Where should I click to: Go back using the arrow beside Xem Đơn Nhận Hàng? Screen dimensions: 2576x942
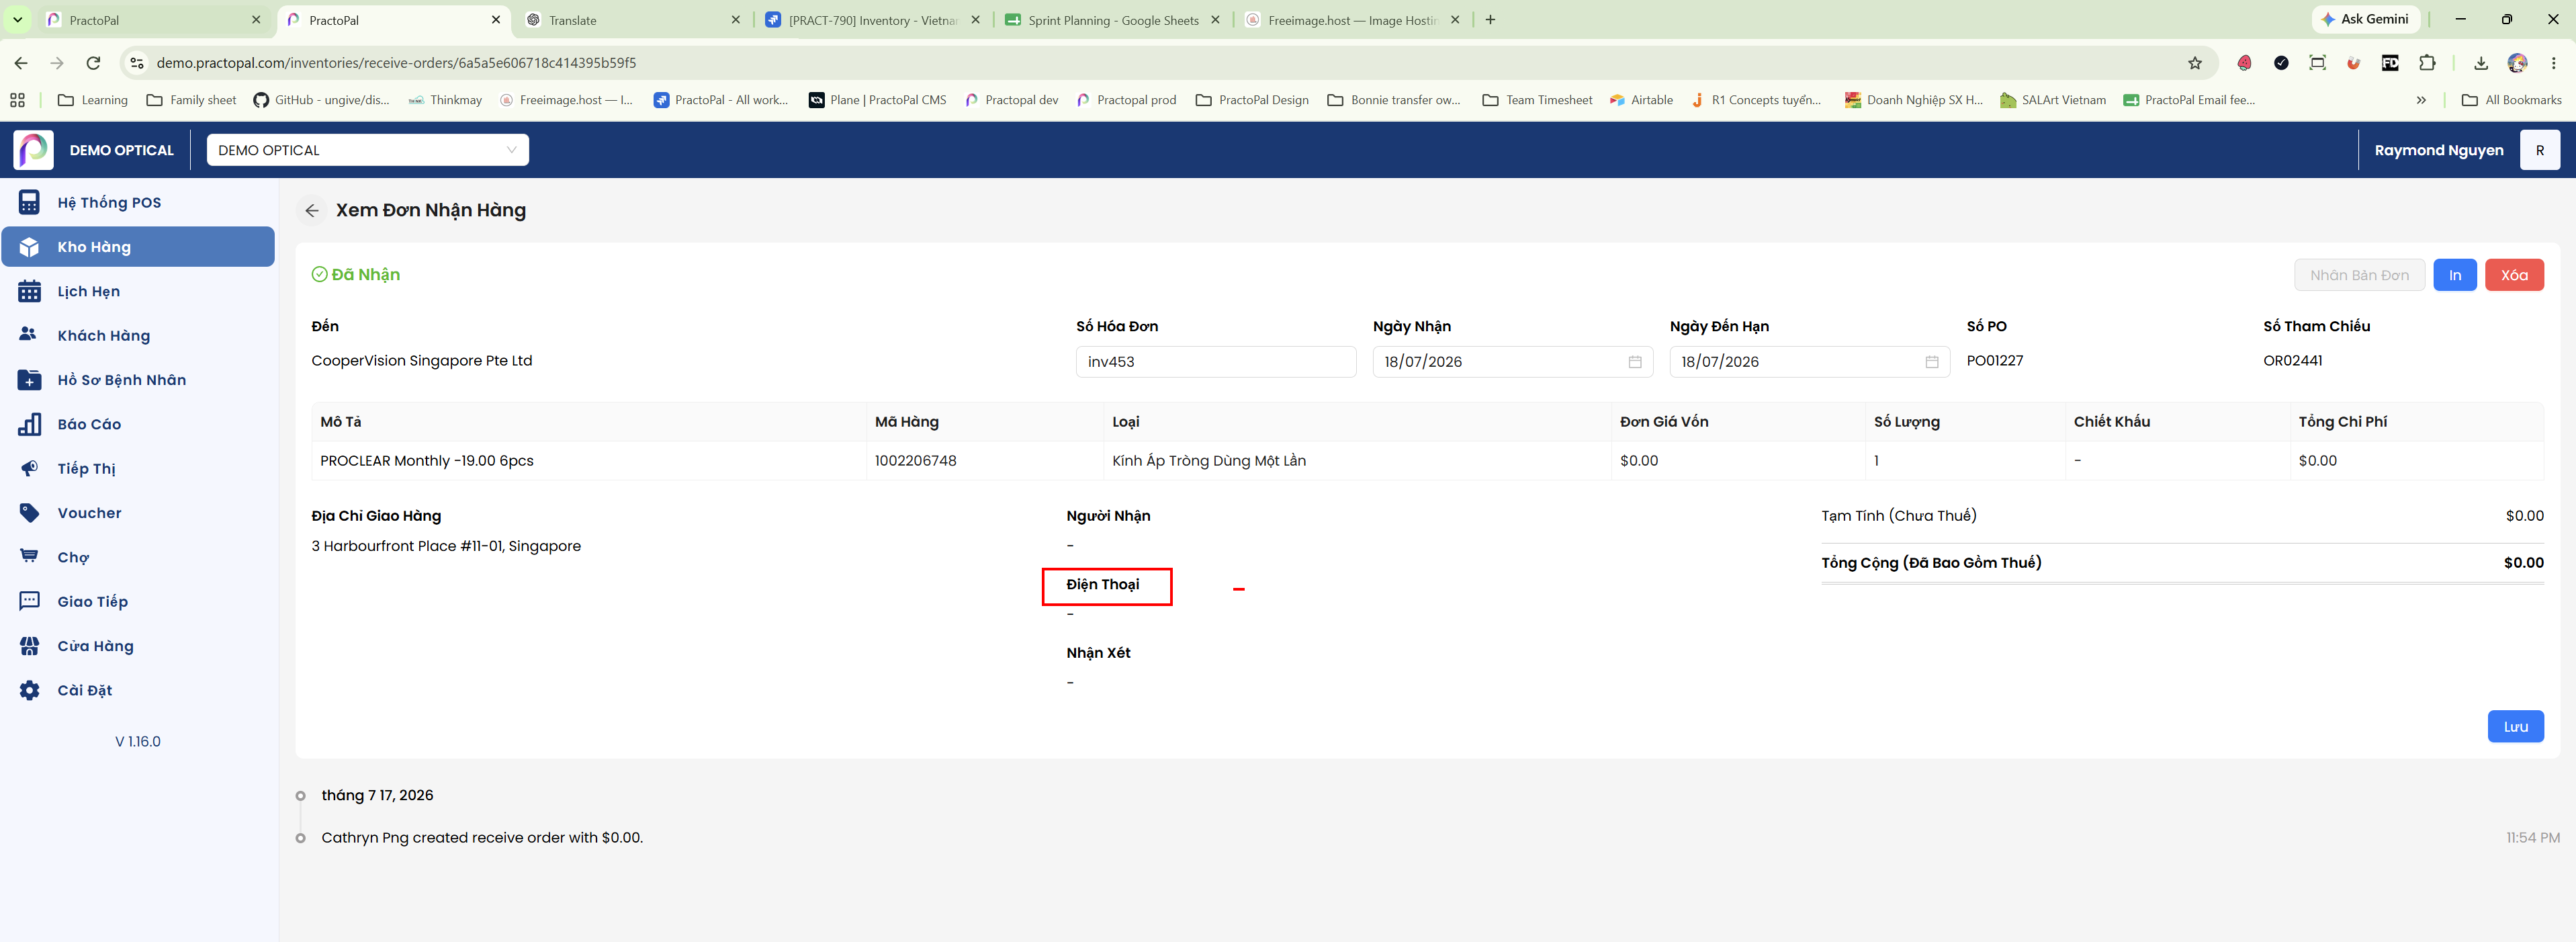(312, 210)
